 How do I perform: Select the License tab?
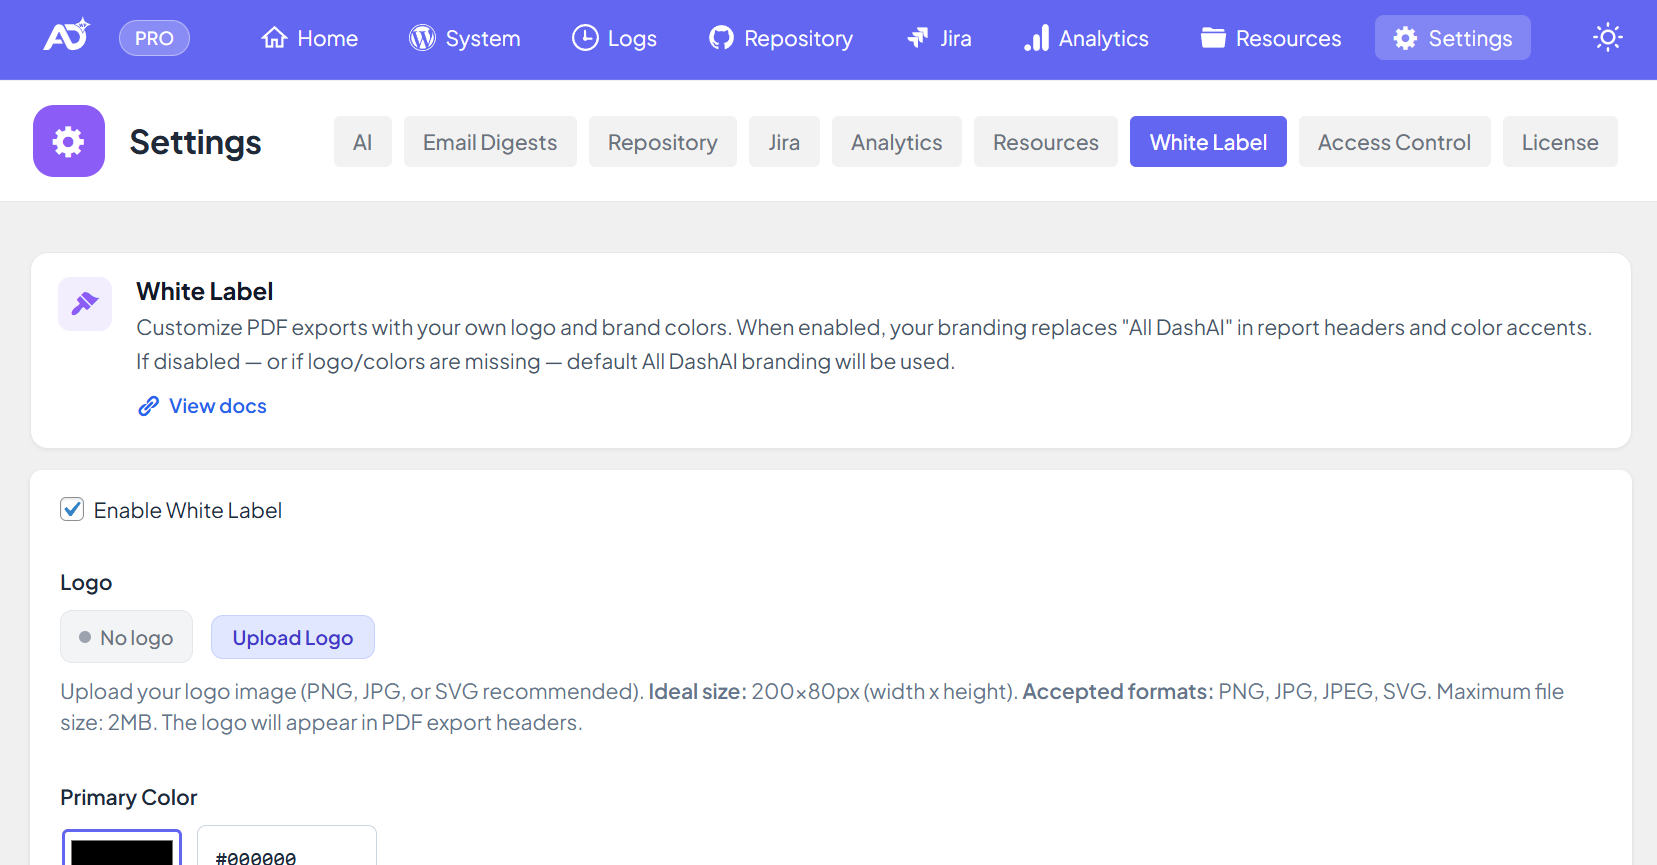(1559, 142)
